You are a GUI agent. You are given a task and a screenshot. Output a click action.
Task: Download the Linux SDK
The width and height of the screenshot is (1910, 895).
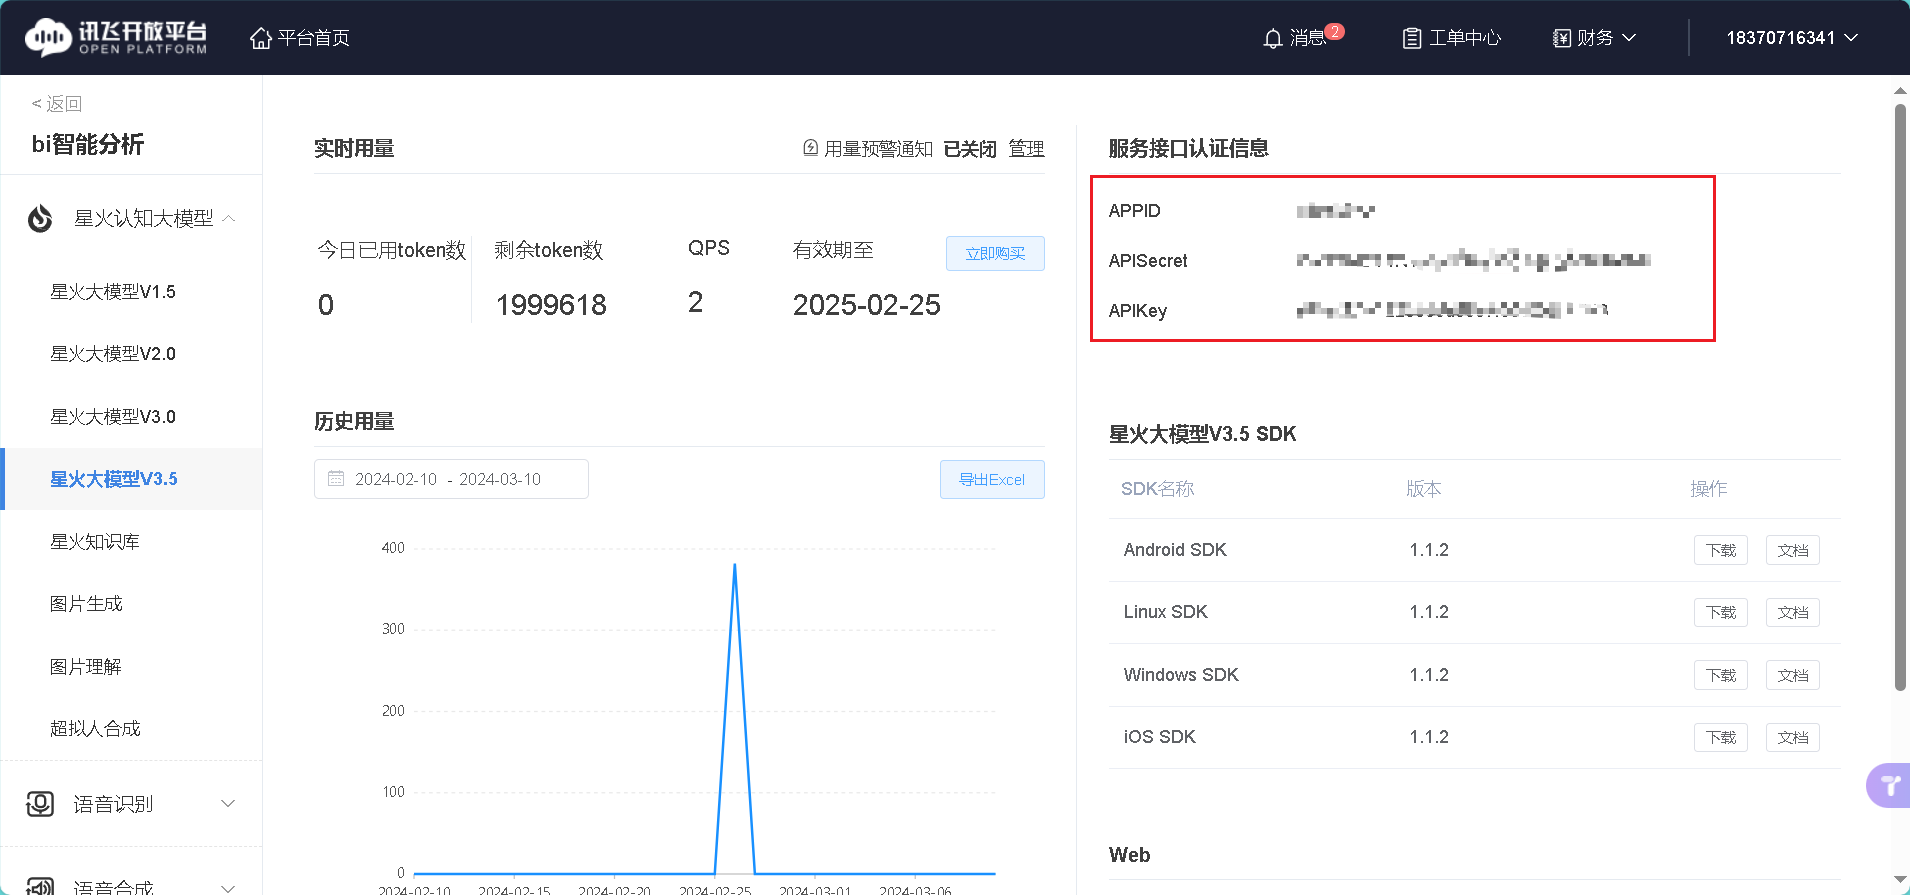[1721, 612]
